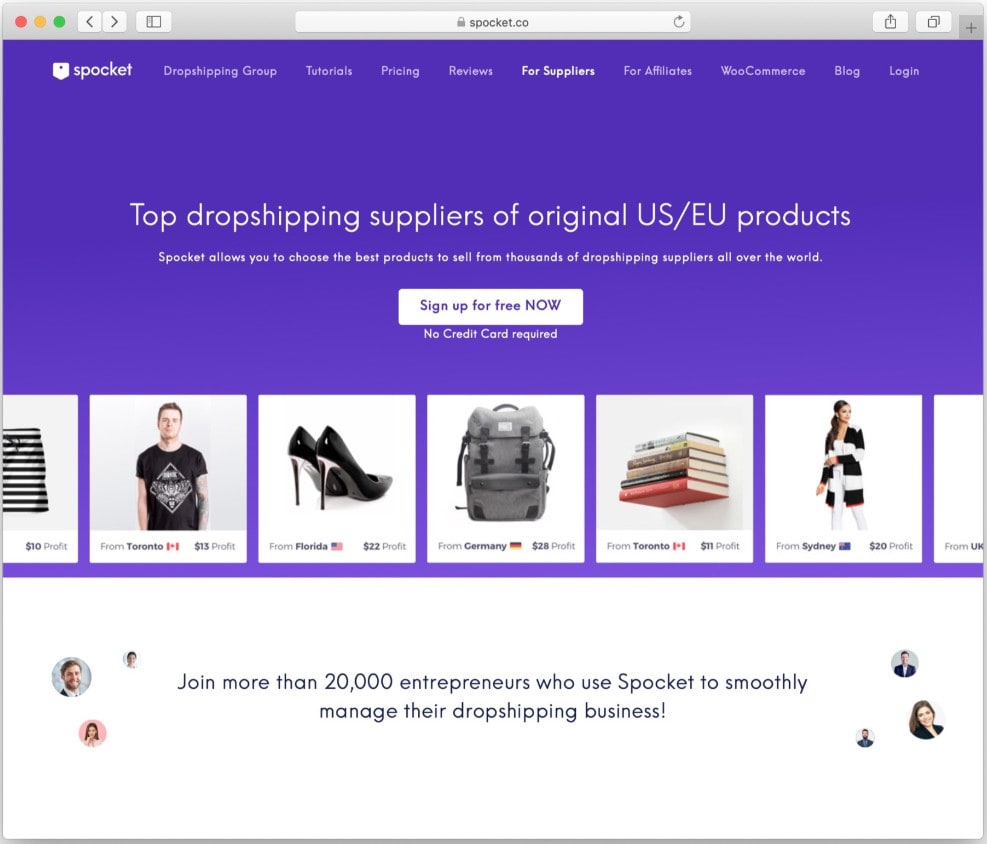Open the Pricing menu item
Viewport: 987px width, 844px height.
coord(400,71)
